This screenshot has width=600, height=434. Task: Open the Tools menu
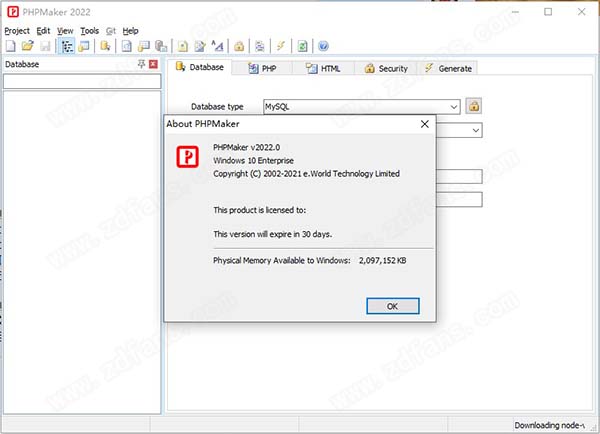point(90,31)
